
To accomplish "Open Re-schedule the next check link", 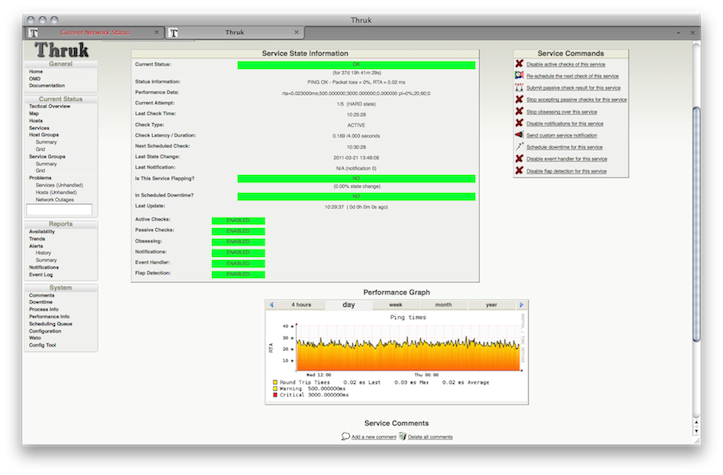I will click(572, 76).
